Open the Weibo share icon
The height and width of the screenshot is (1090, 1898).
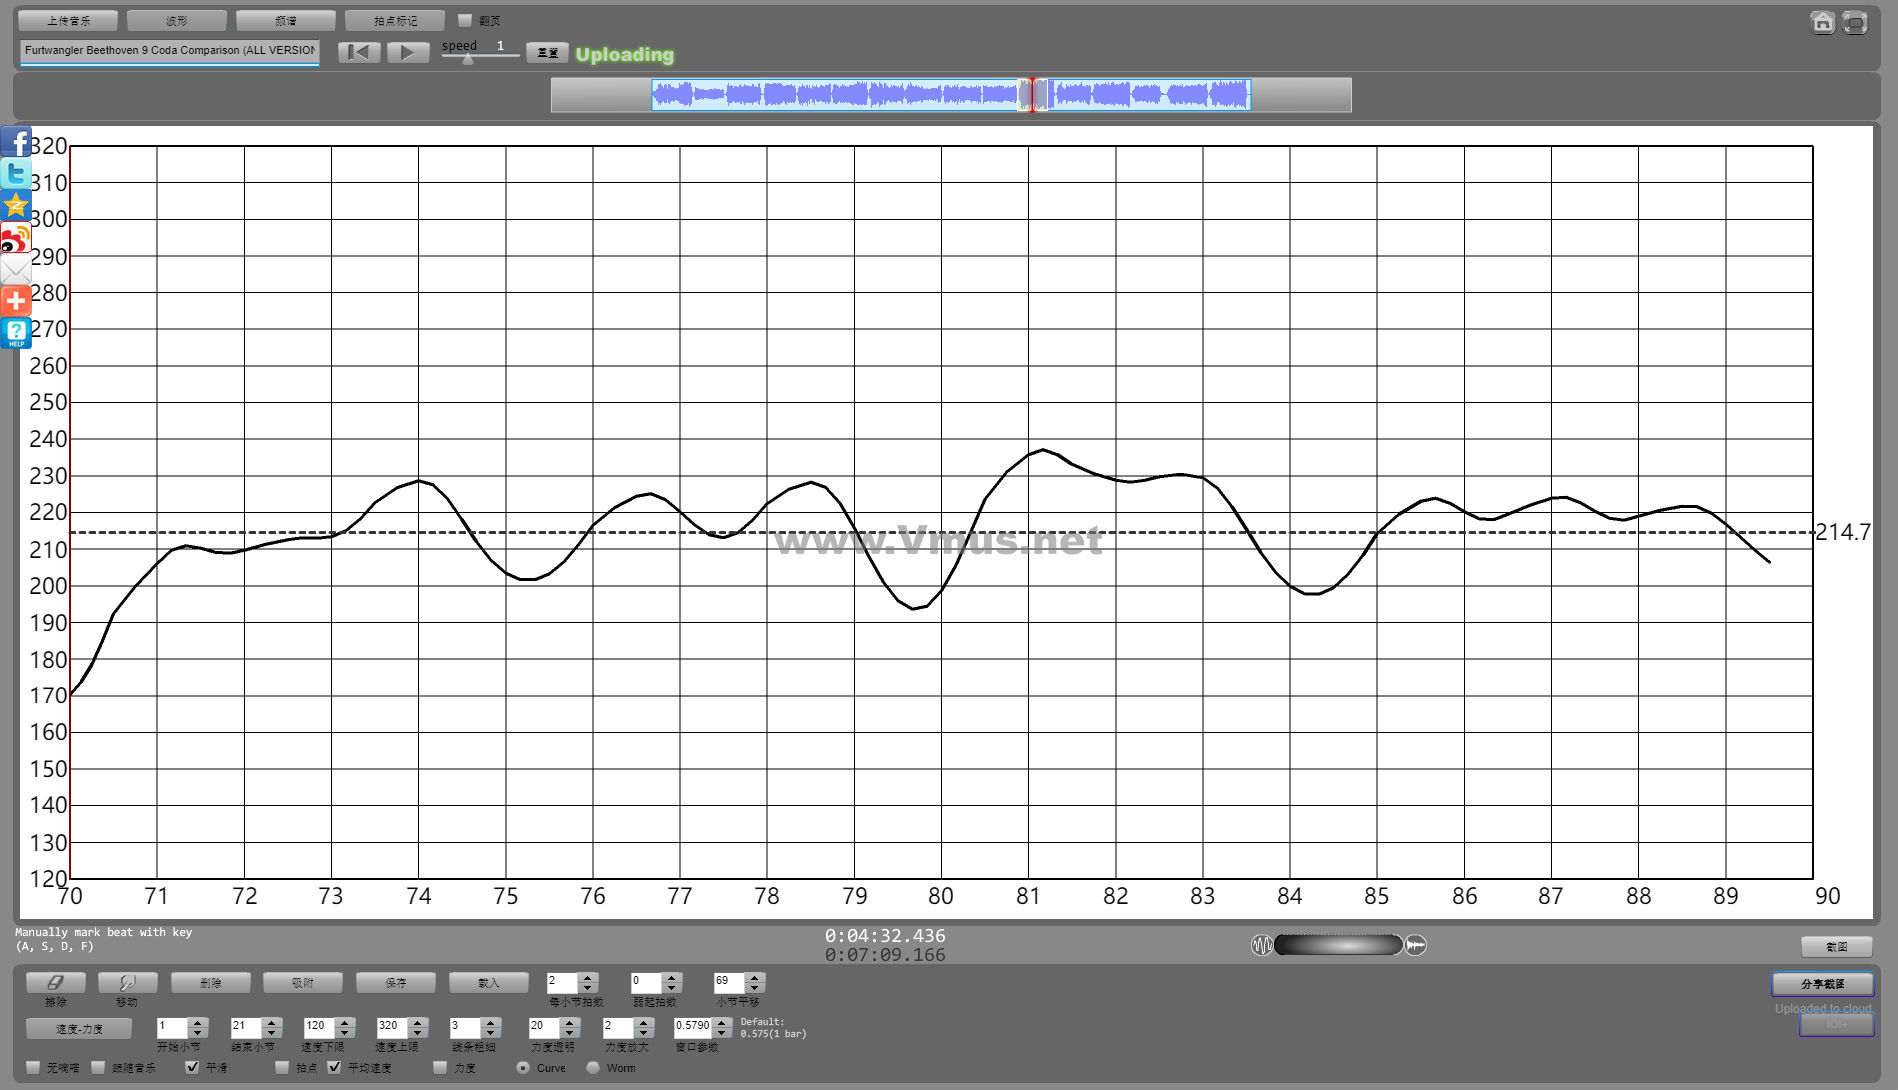coord(16,238)
